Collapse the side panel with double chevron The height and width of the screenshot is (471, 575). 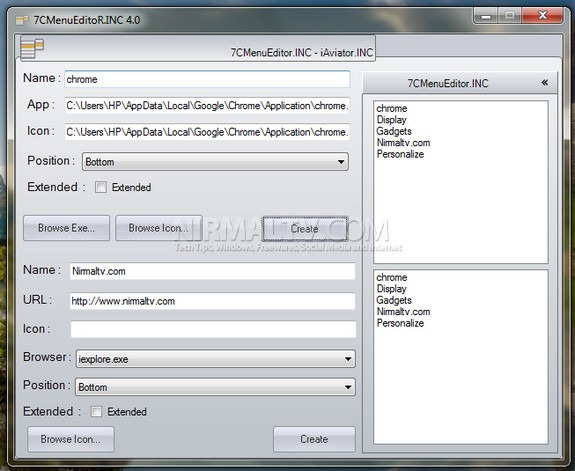[x=545, y=83]
